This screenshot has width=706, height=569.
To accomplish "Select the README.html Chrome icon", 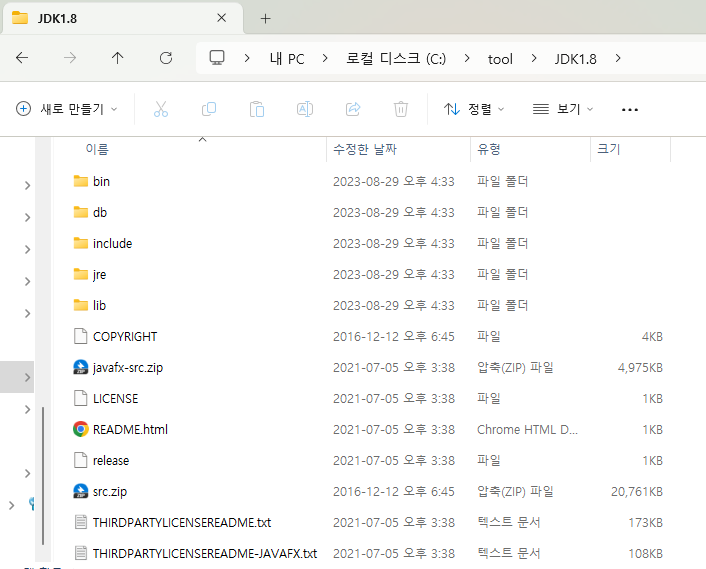I will (81, 429).
